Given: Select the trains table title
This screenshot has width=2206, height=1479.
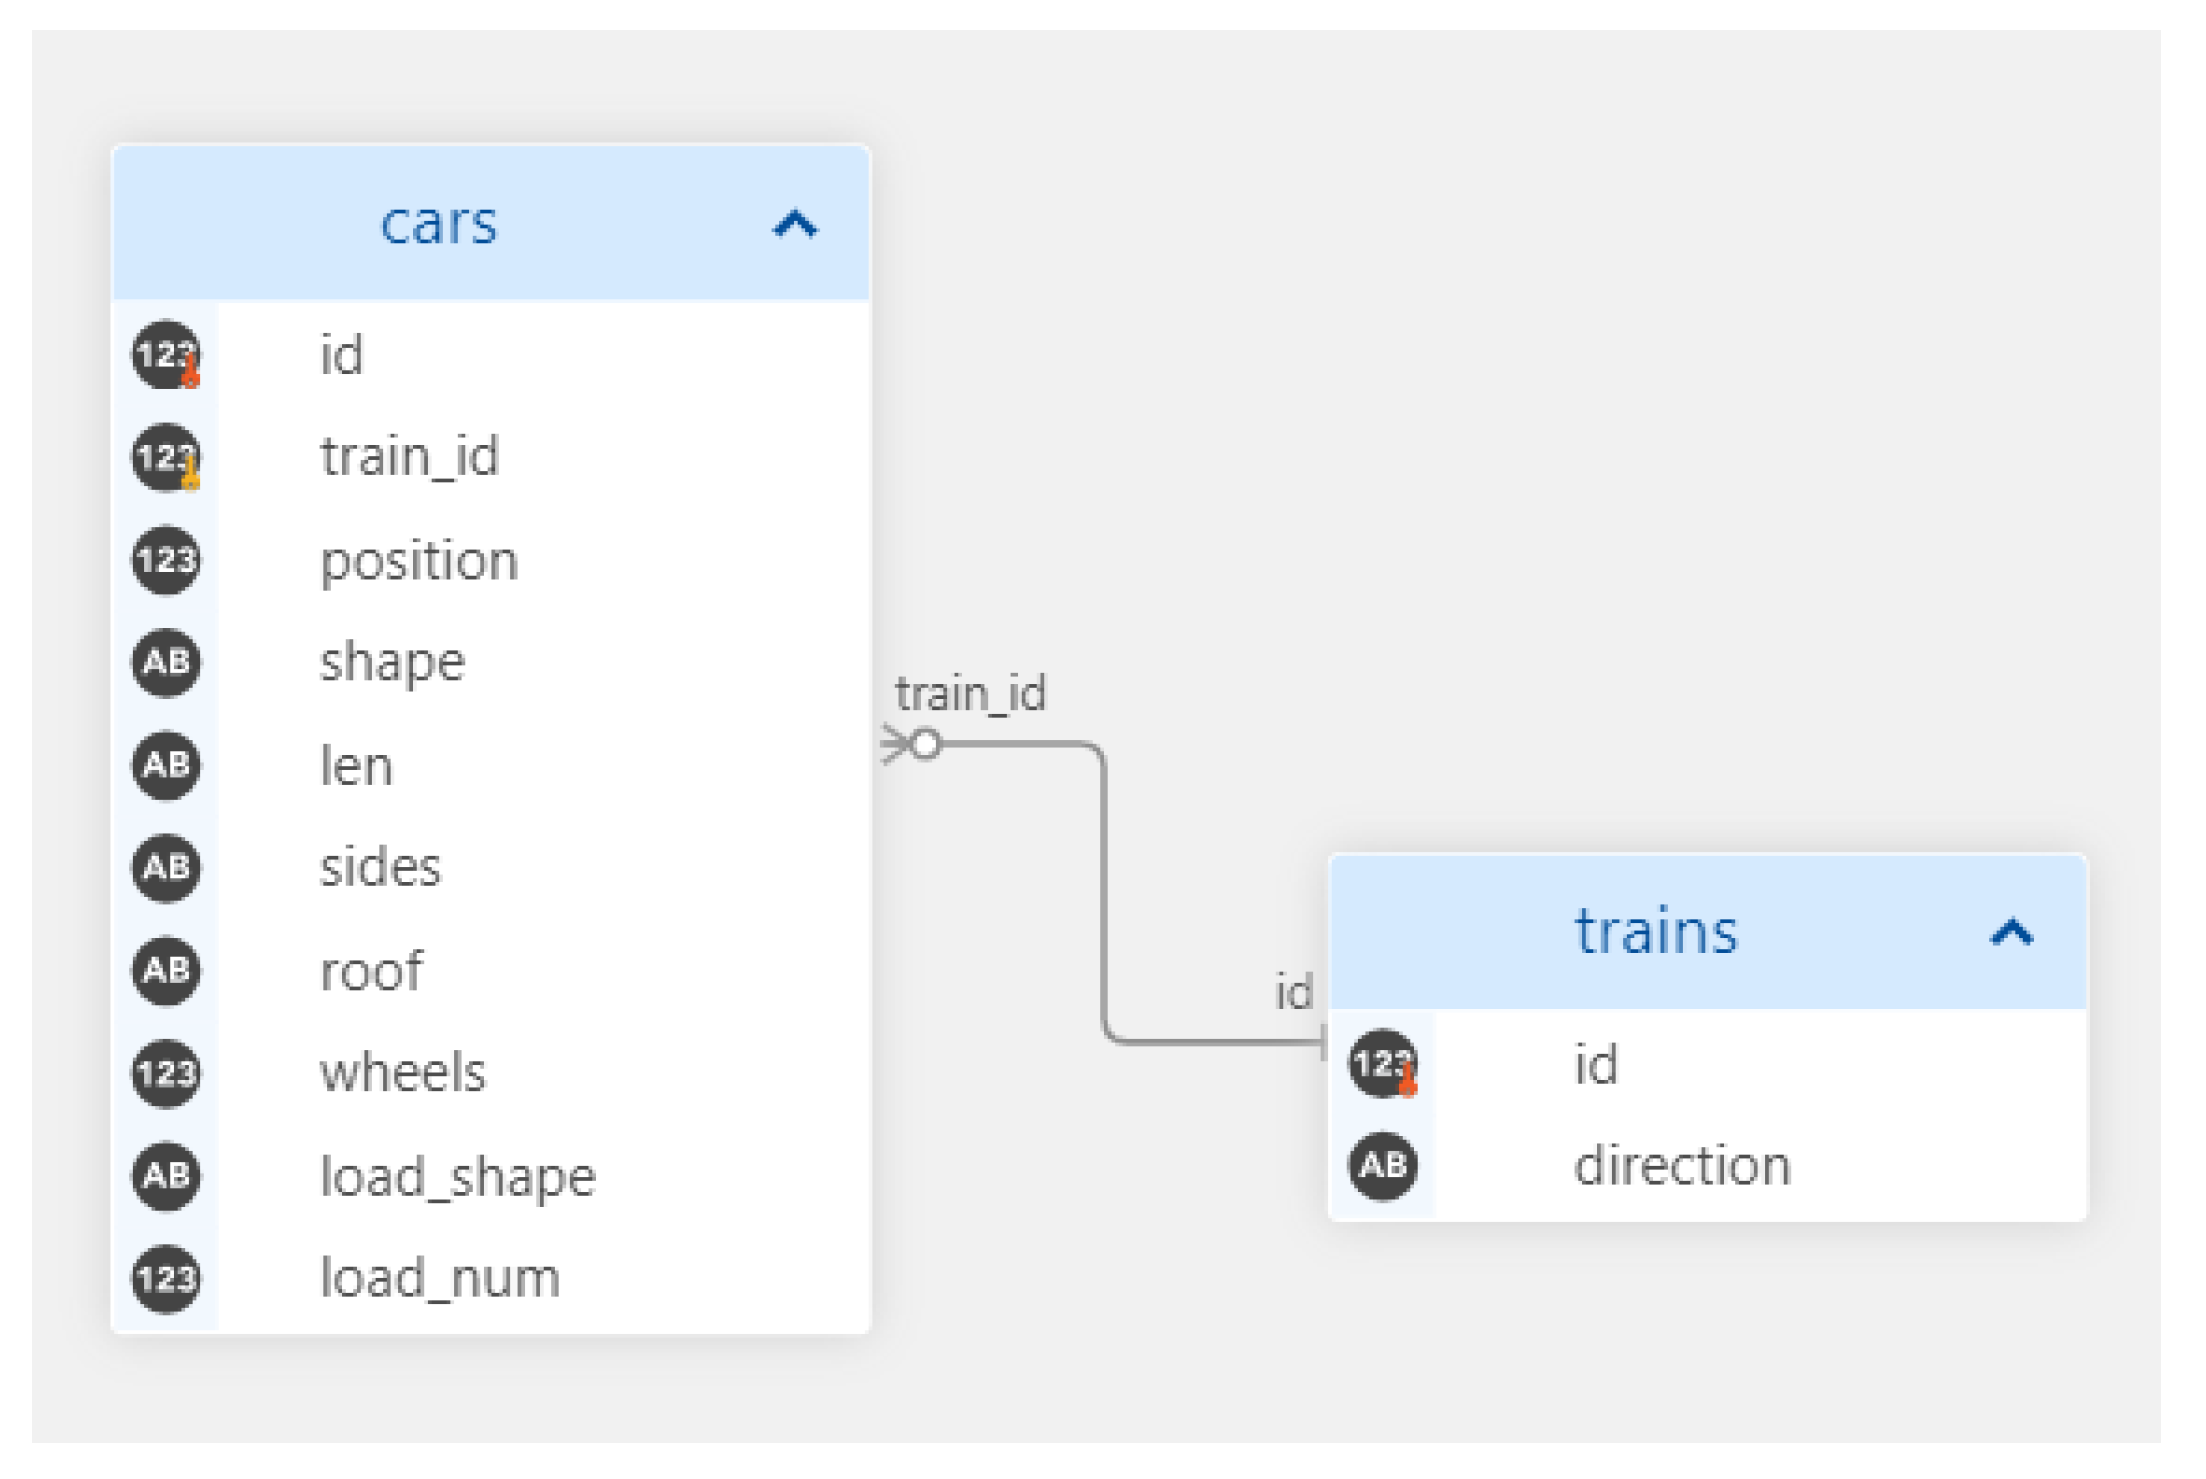Looking at the screenshot, I should pyautogui.click(x=1655, y=933).
